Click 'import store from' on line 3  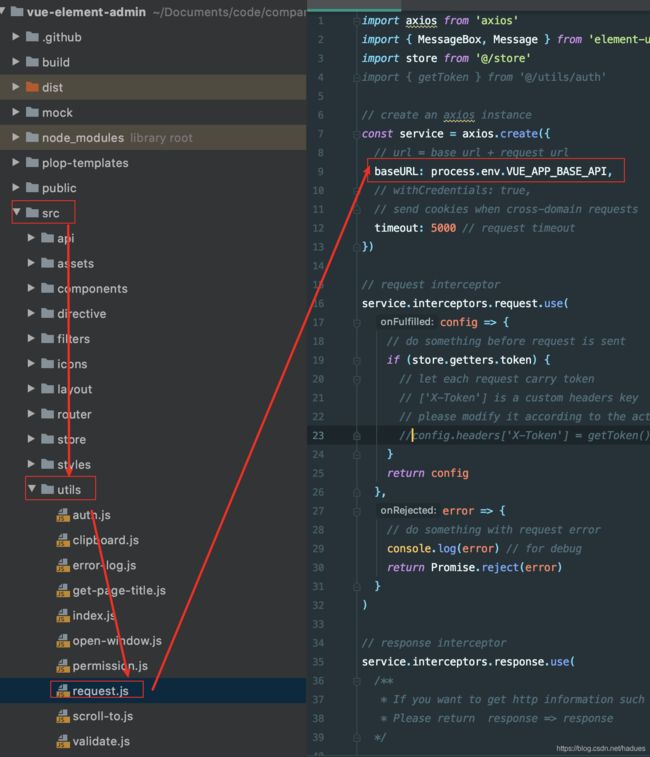pos(415,58)
